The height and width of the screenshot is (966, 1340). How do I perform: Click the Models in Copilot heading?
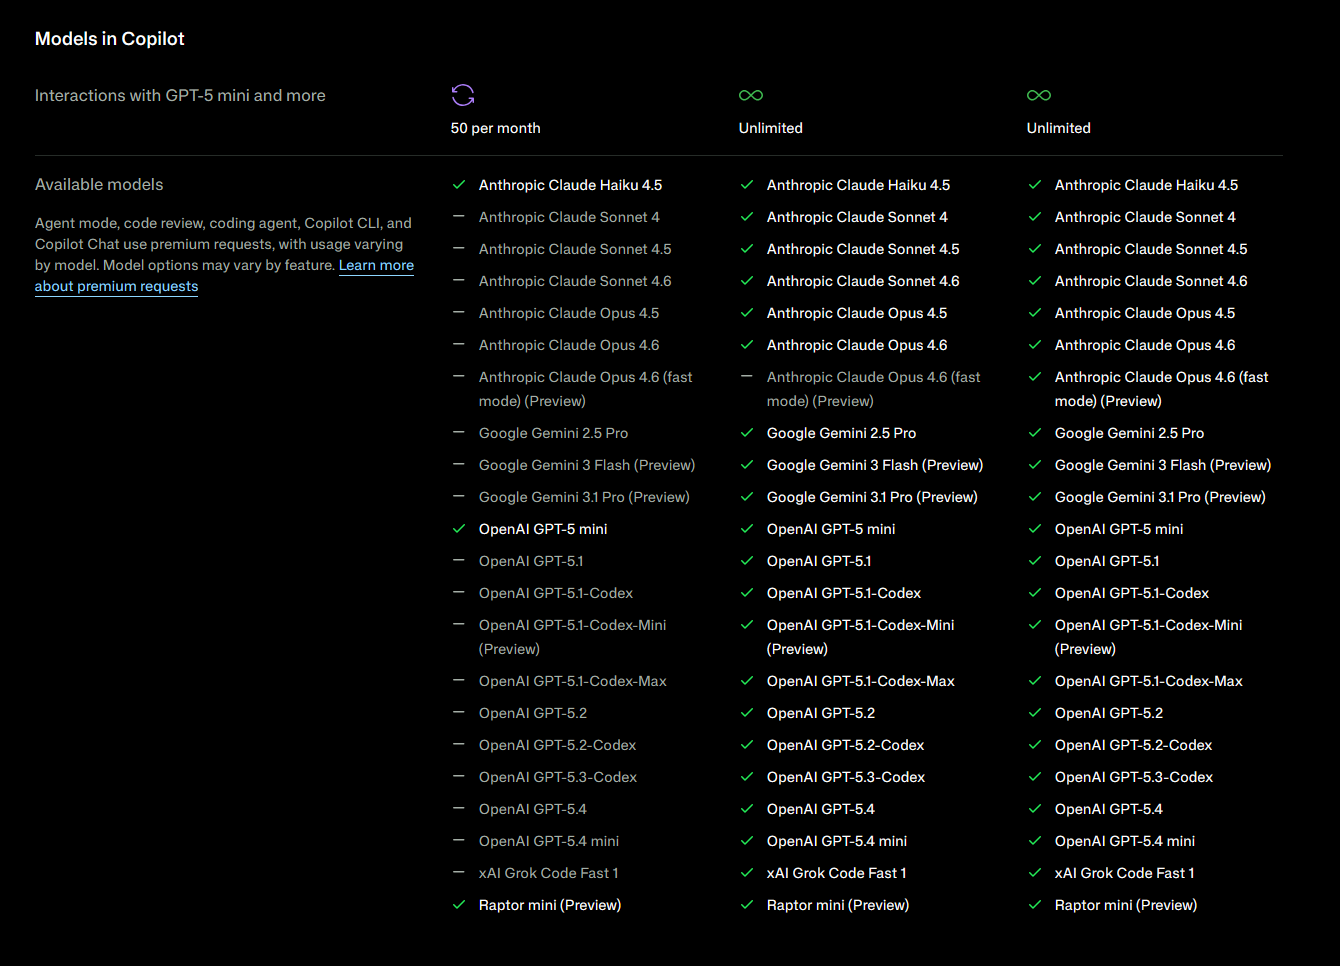[110, 39]
